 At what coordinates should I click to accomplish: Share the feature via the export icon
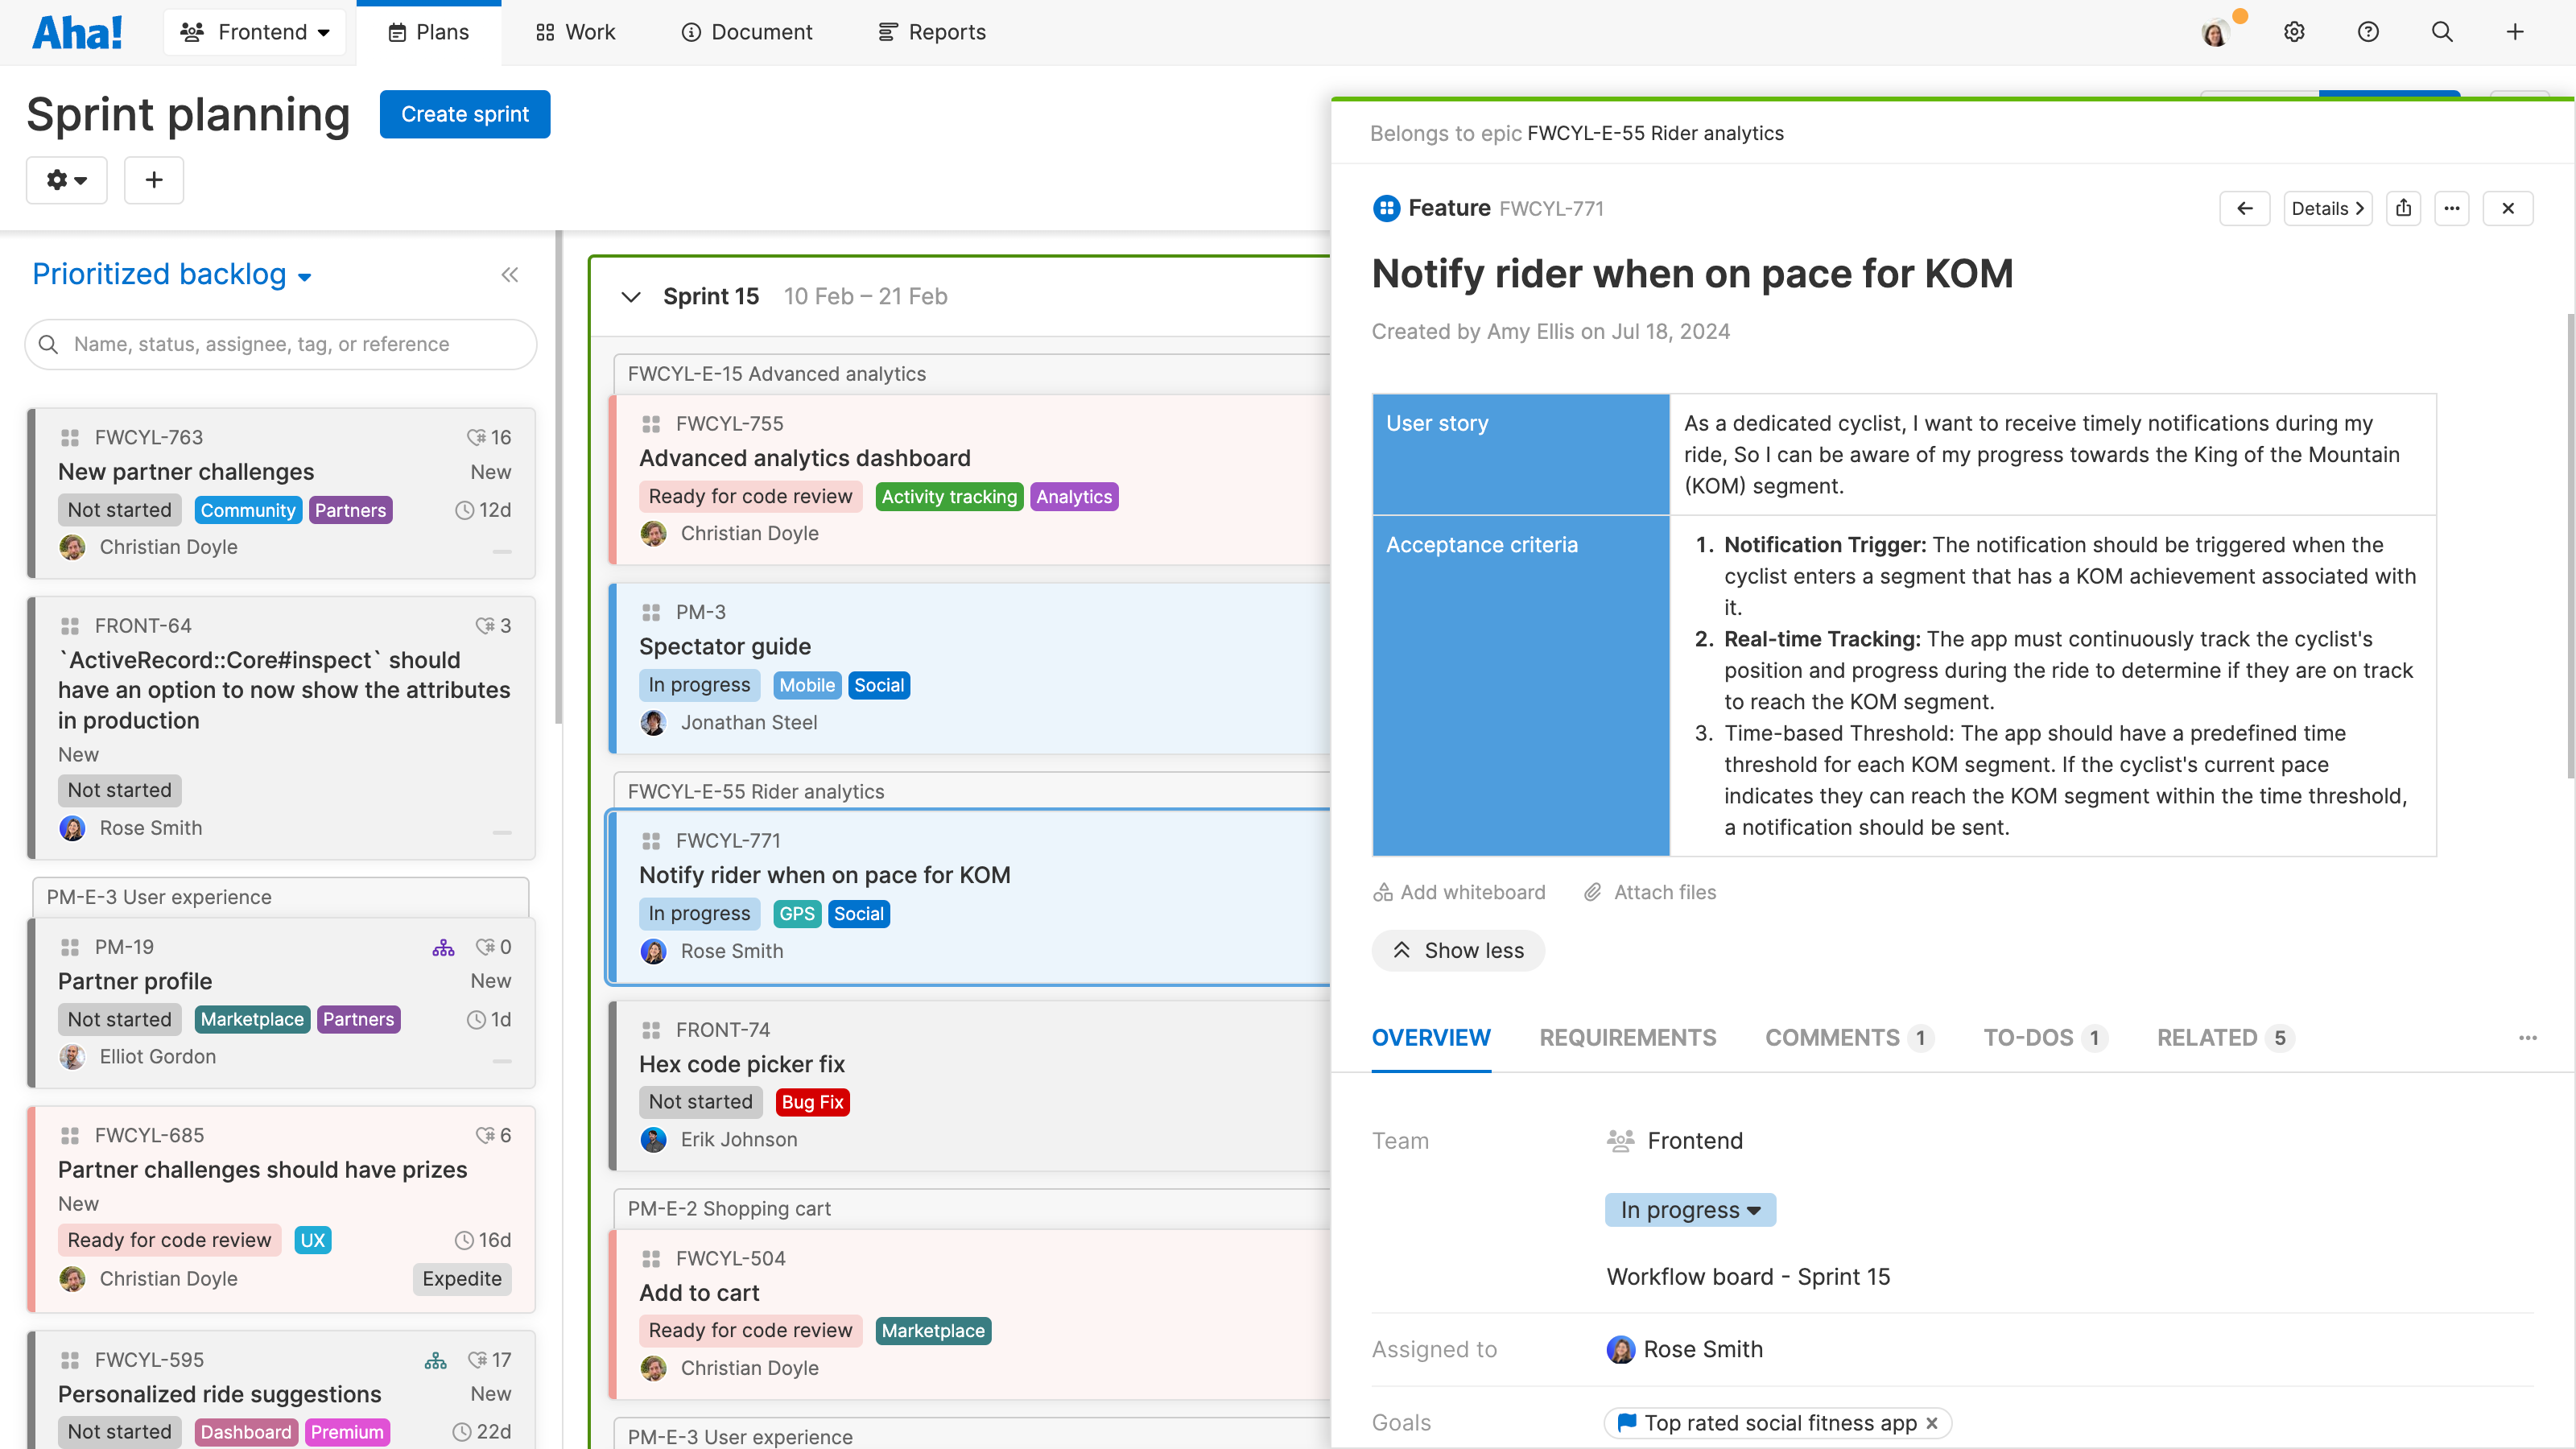[x=2404, y=208]
